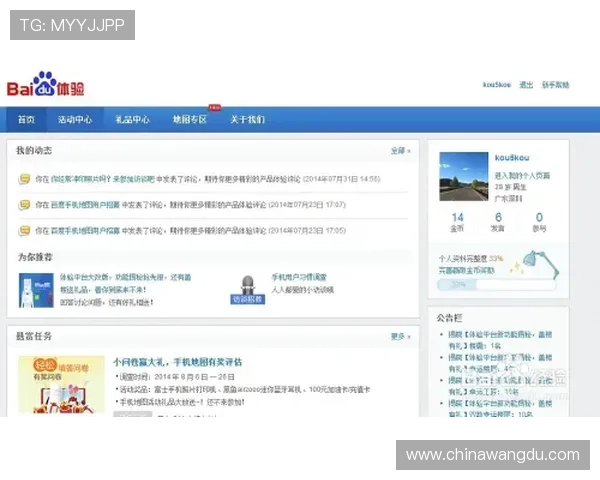Open the 关于我们 tab
Screen dimensions: 600x480
[248, 119]
